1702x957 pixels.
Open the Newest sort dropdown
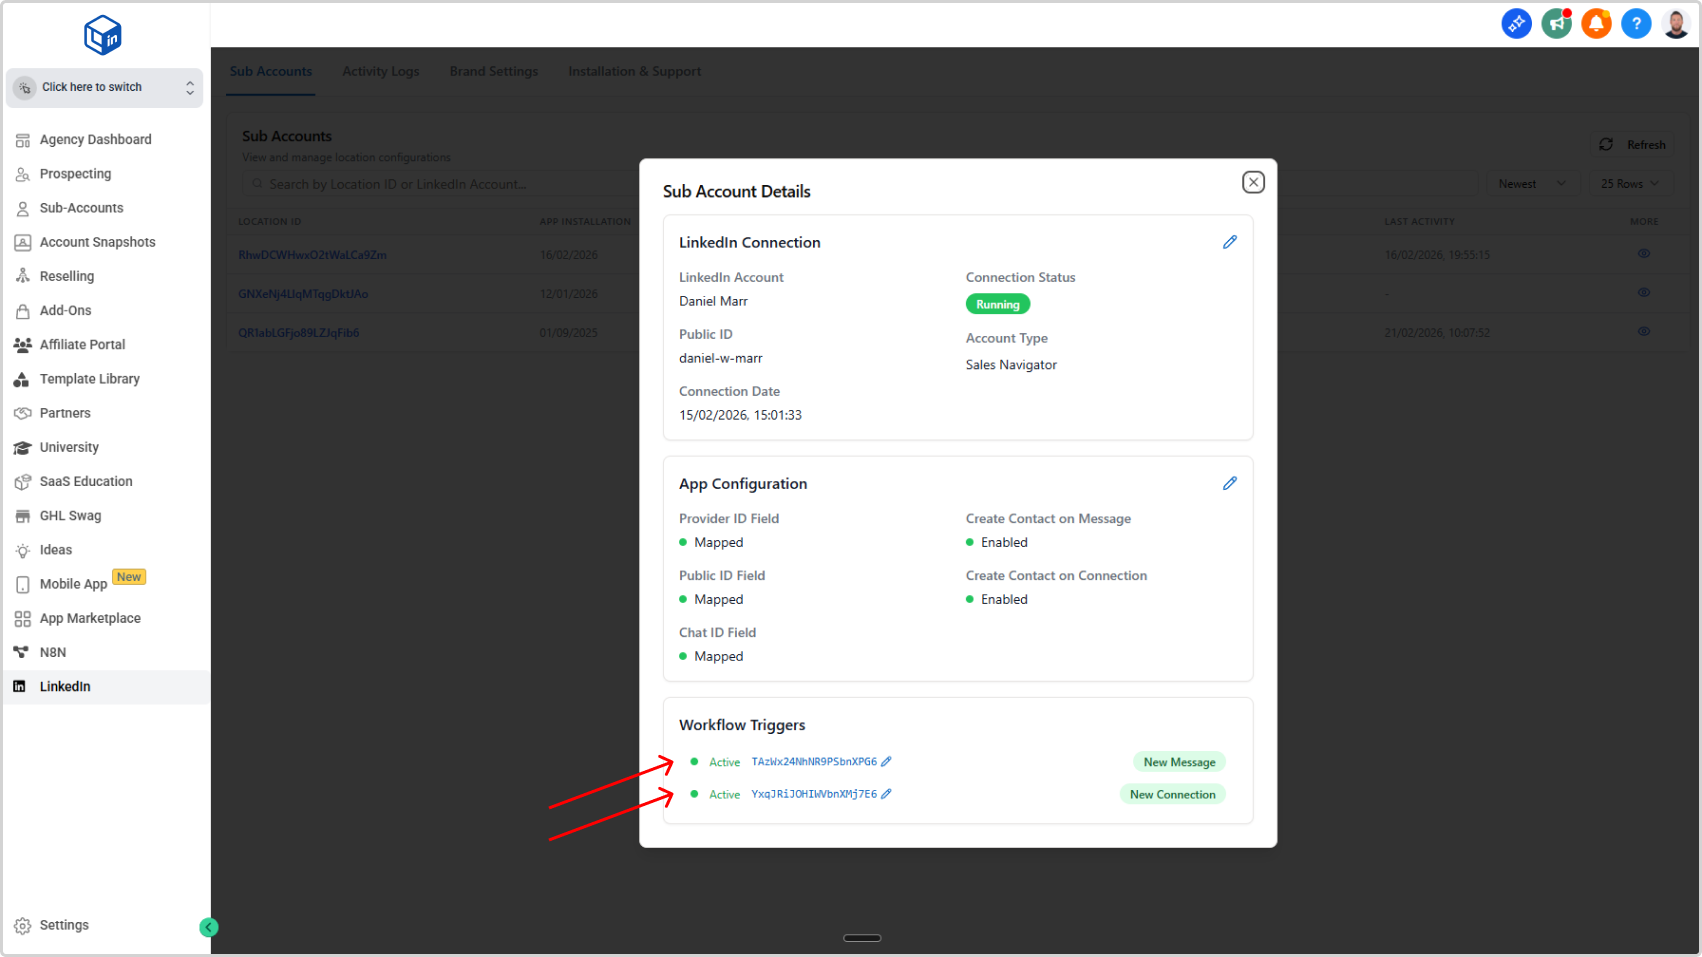click(1531, 184)
